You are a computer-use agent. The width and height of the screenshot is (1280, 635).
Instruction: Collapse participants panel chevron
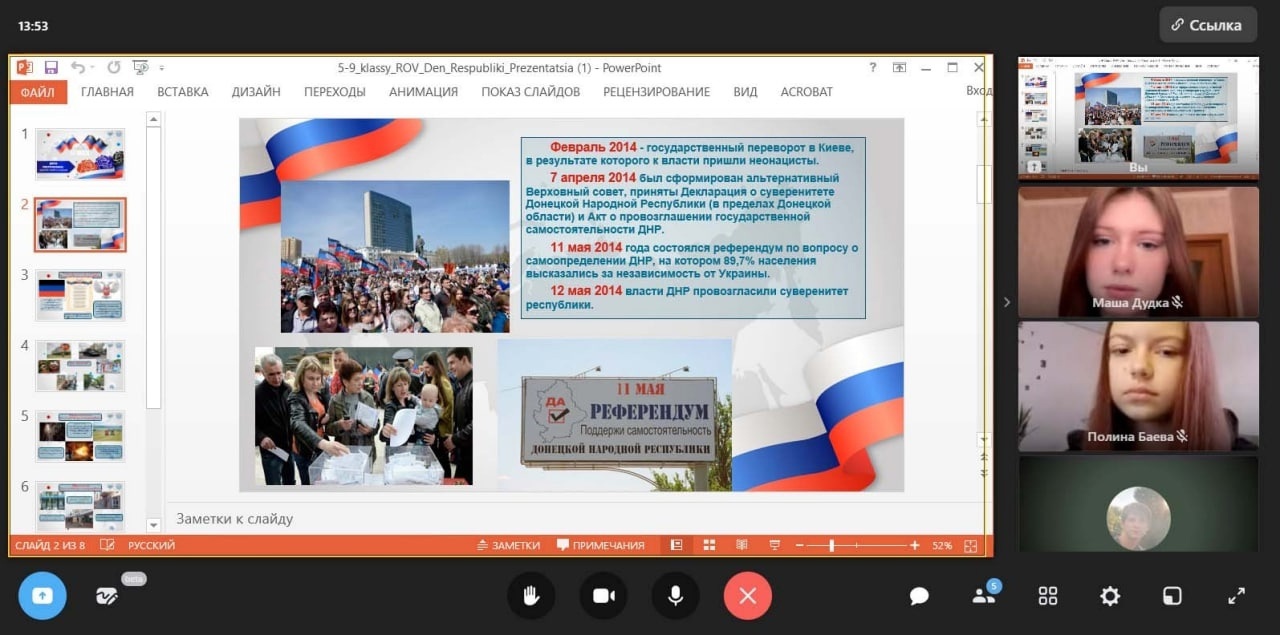tap(1006, 302)
